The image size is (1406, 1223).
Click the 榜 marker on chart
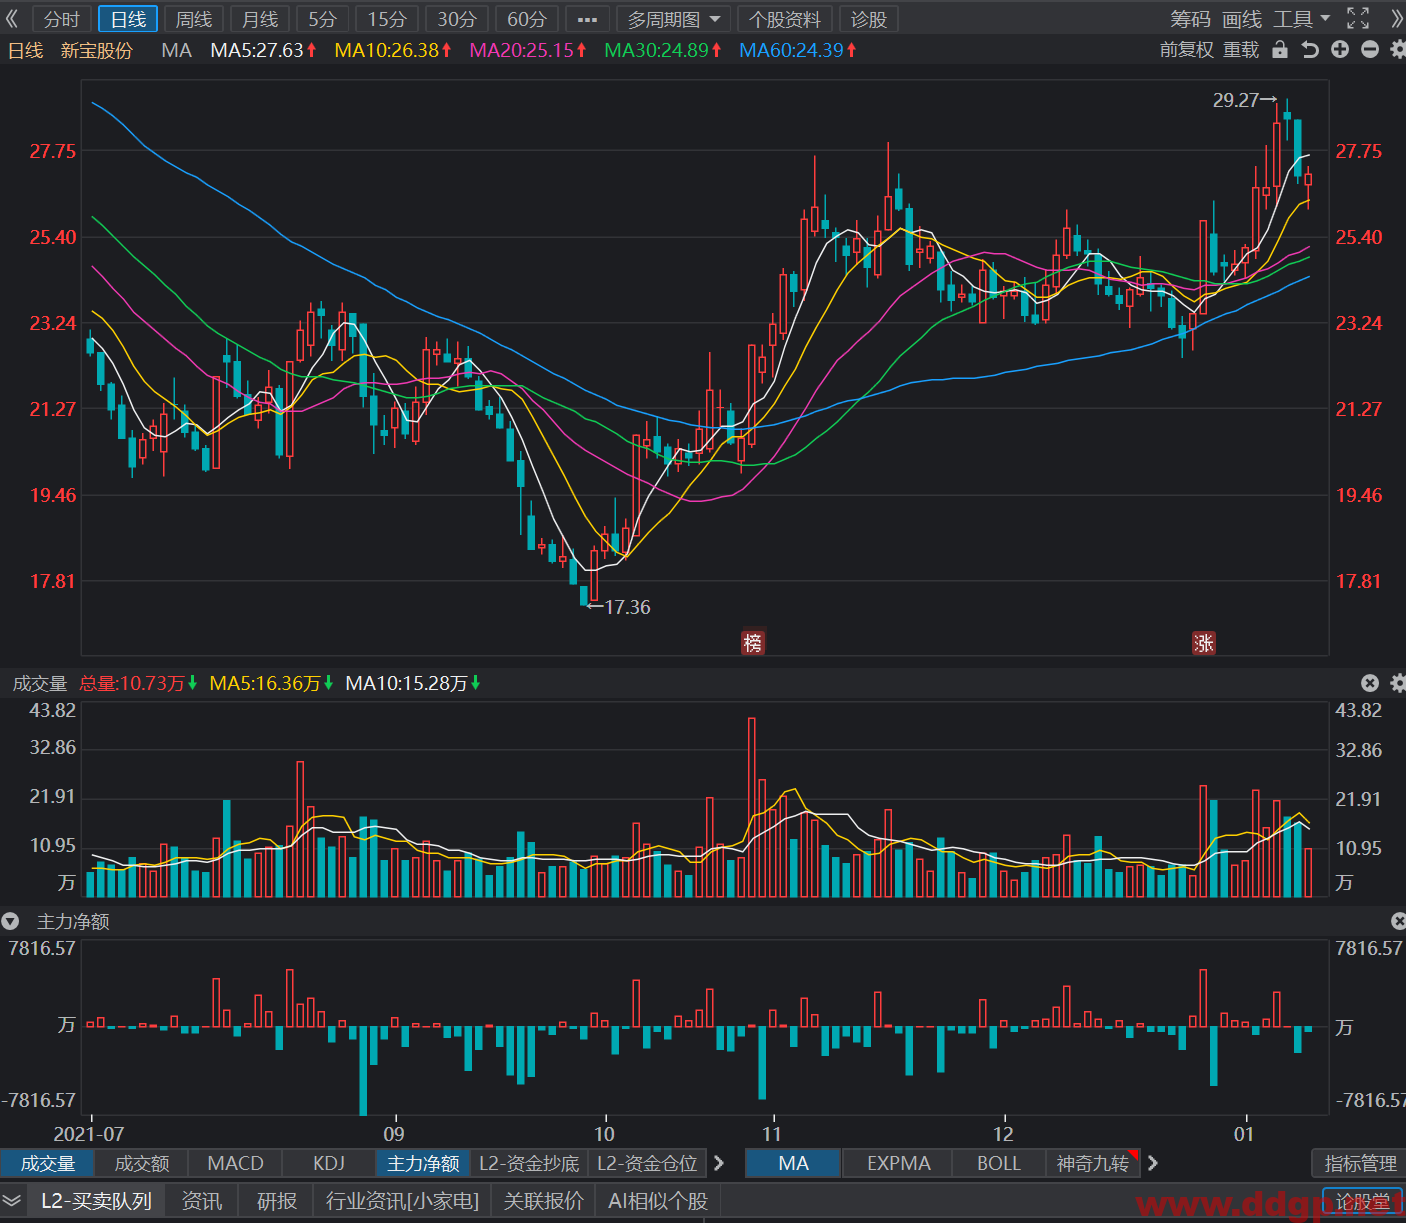pos(753,642)
